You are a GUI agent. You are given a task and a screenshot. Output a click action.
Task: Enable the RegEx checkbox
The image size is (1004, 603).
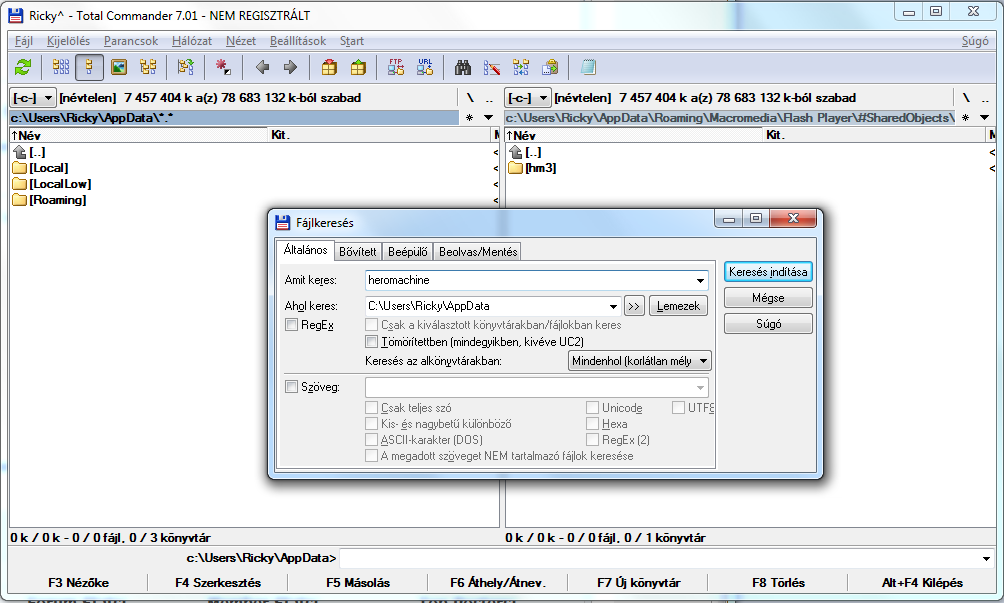coord(292,325)
